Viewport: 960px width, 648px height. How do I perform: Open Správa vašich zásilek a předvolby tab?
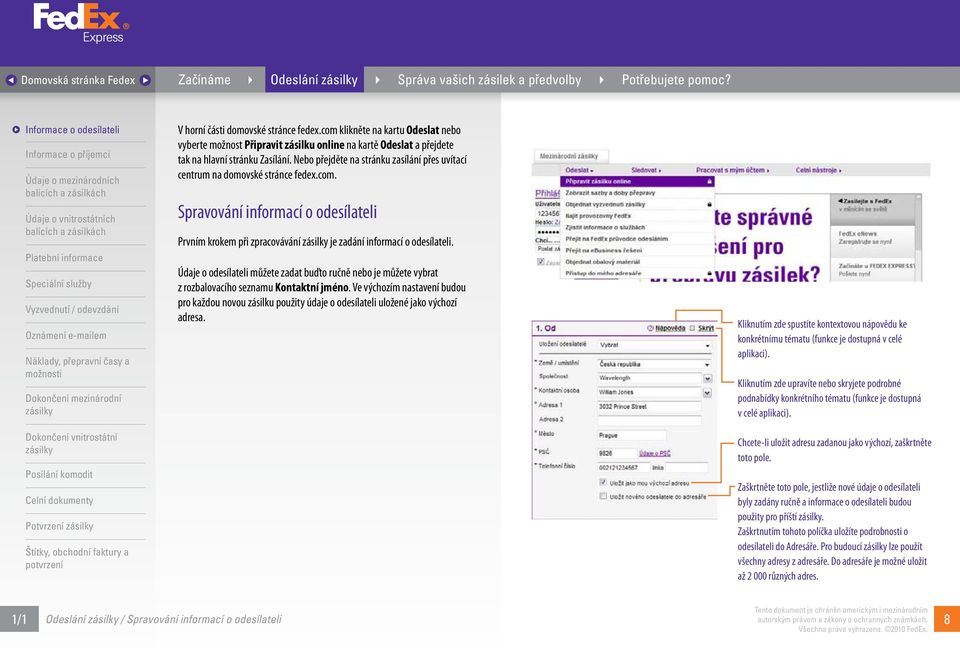489,80
